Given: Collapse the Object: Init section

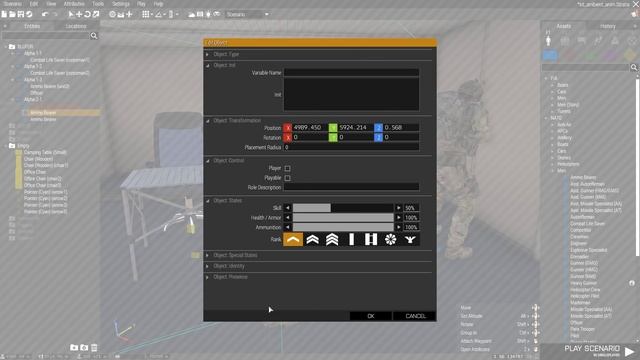Looking at the screenshot, I should [207, 65].
